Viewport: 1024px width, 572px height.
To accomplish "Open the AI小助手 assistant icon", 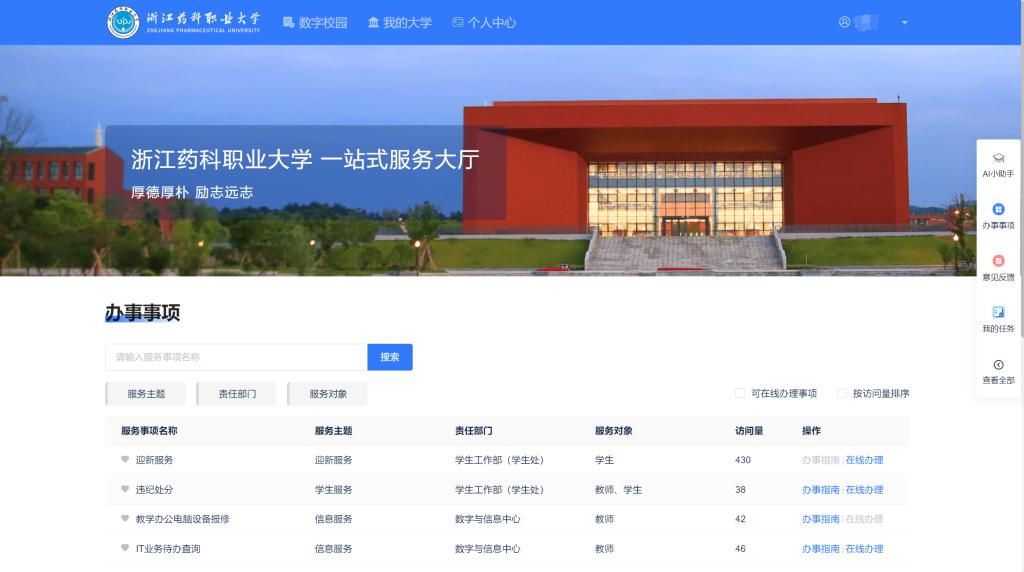I will (998, 159).
